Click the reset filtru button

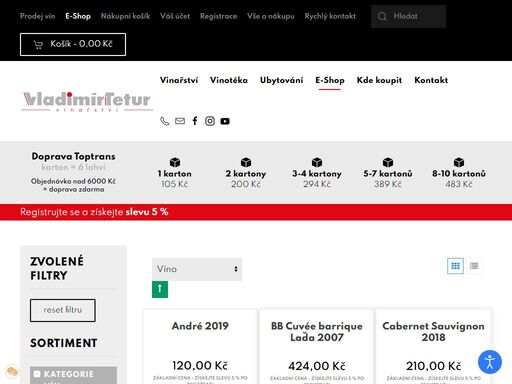point(63,310)
